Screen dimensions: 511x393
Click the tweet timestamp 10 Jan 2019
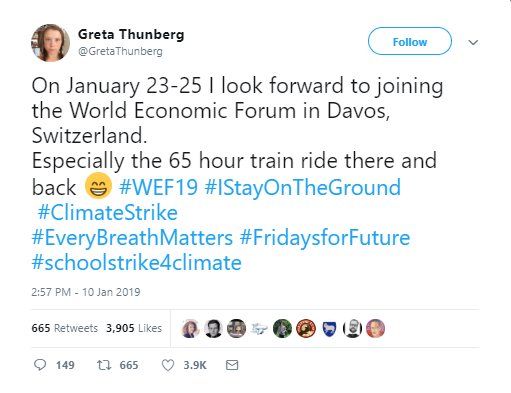pyautogui.click(x=111, y=292)
